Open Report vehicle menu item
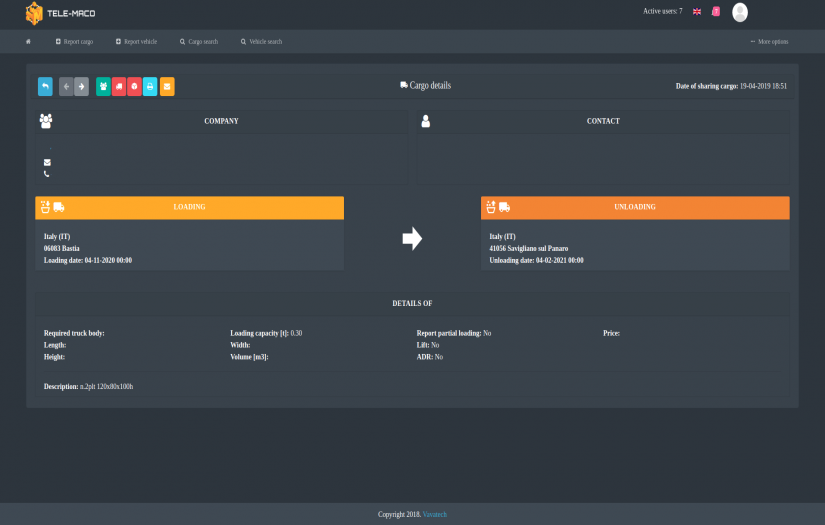825x525 pixels. click(136, 42)
